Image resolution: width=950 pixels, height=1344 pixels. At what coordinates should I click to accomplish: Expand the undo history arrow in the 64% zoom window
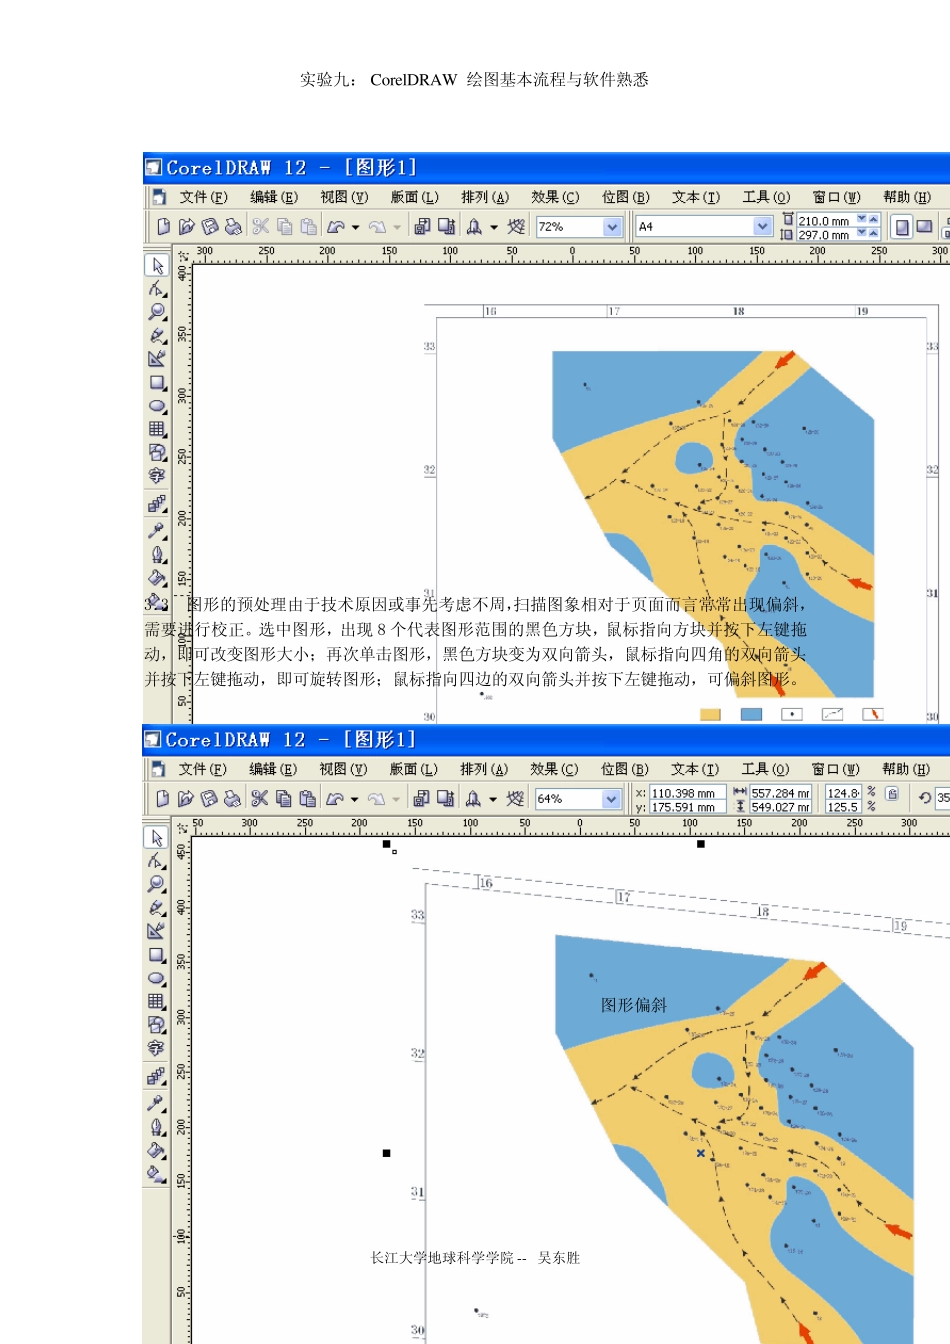[x=354, y=800]
